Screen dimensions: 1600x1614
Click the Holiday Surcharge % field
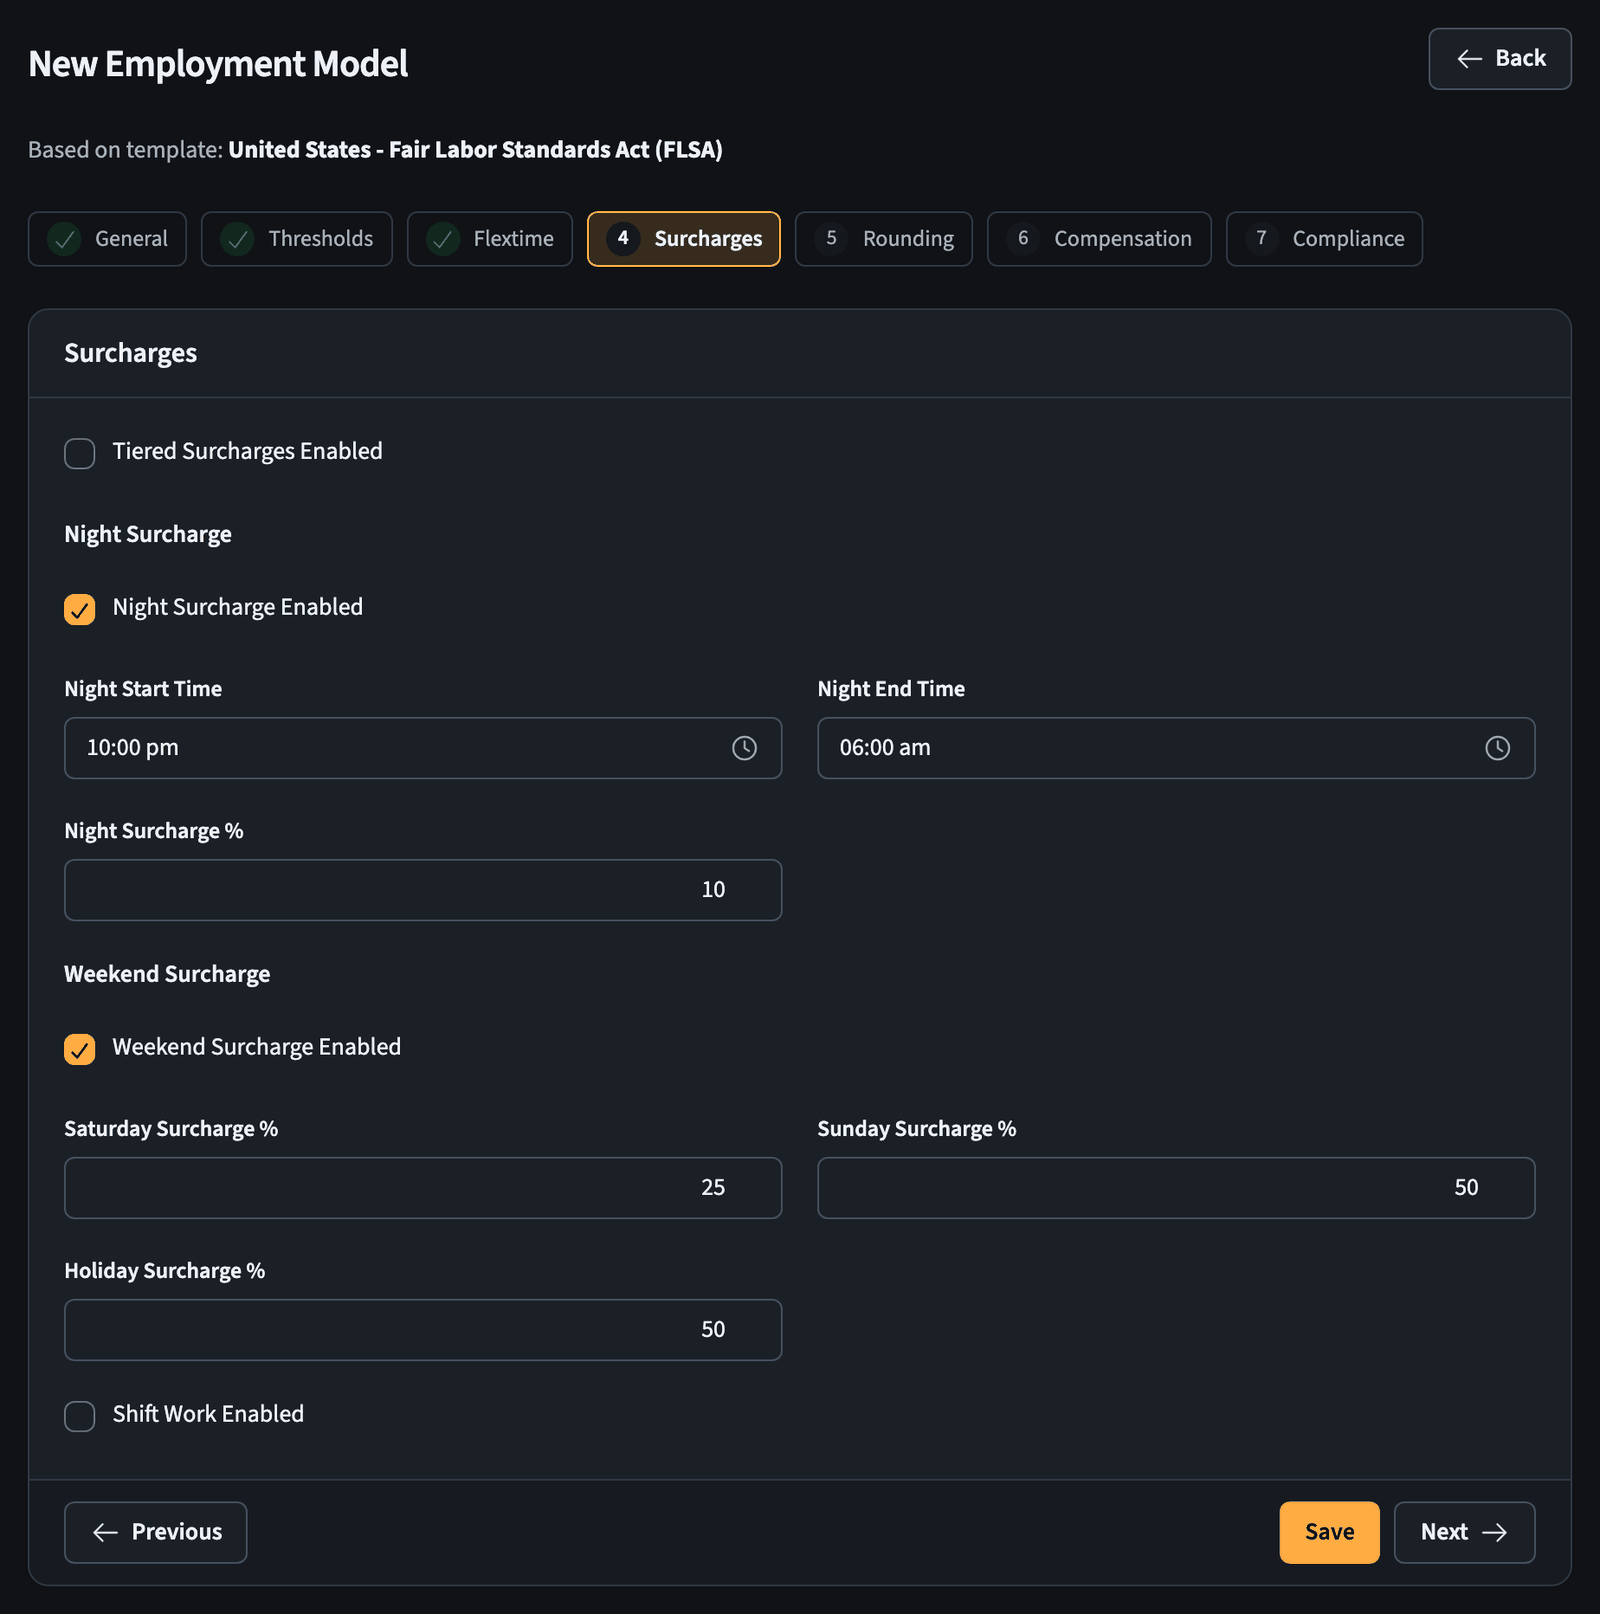click(x=423, y=1330)
